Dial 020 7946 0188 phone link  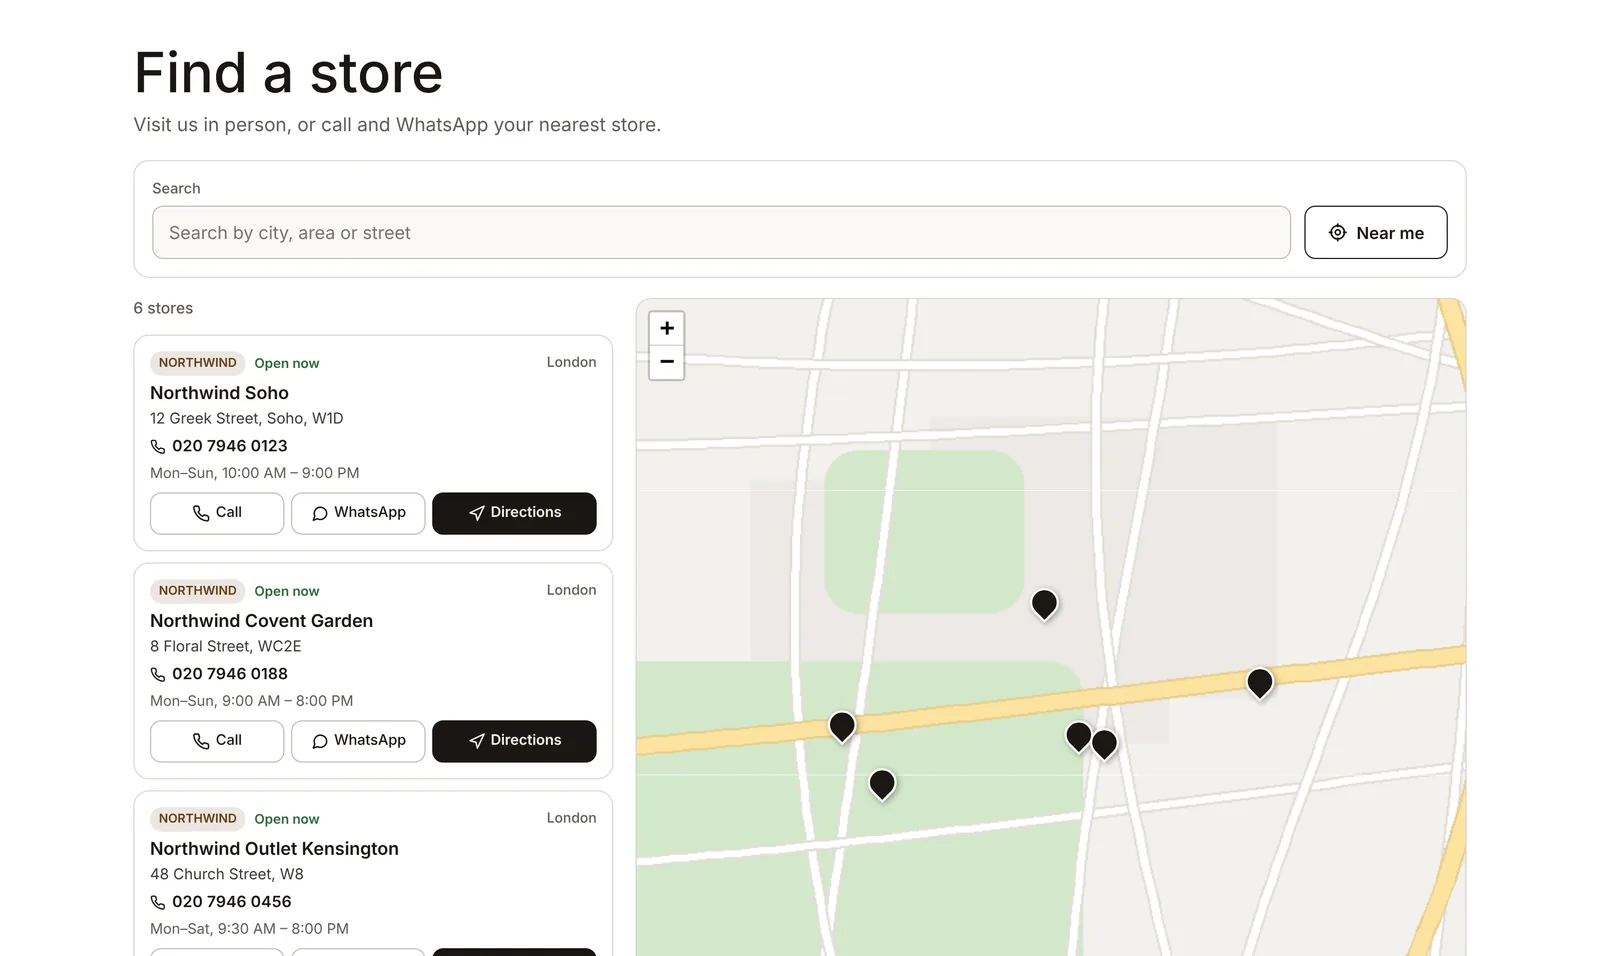click(x=219, y=674)
